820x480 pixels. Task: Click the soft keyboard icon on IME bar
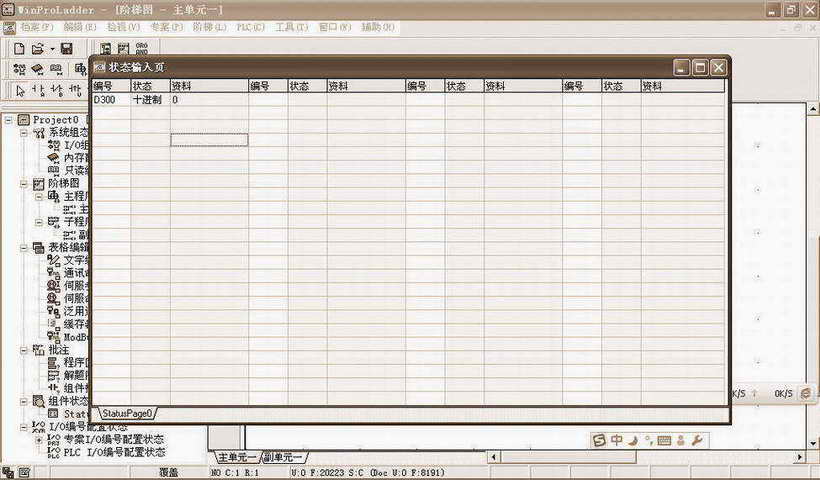[x=663, y=439]
